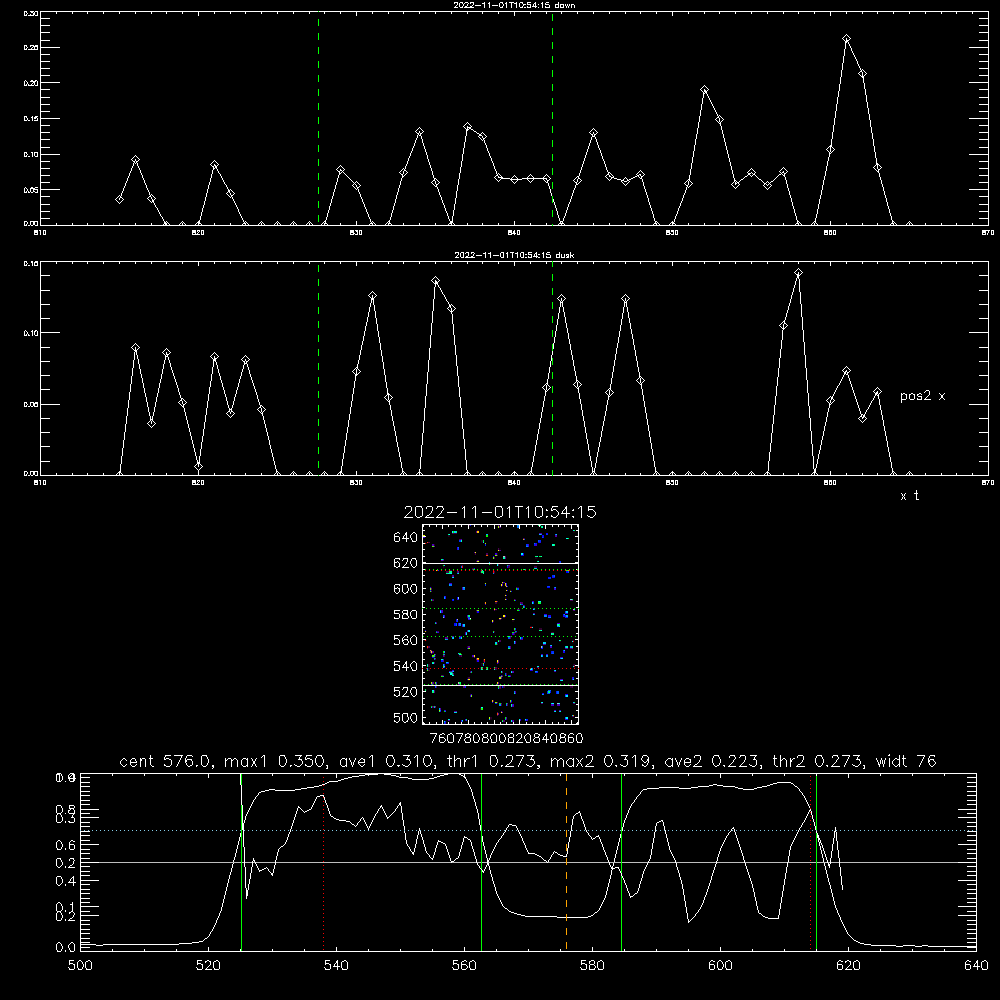Click the right green dashed line in dusk plot

[552, 368]
